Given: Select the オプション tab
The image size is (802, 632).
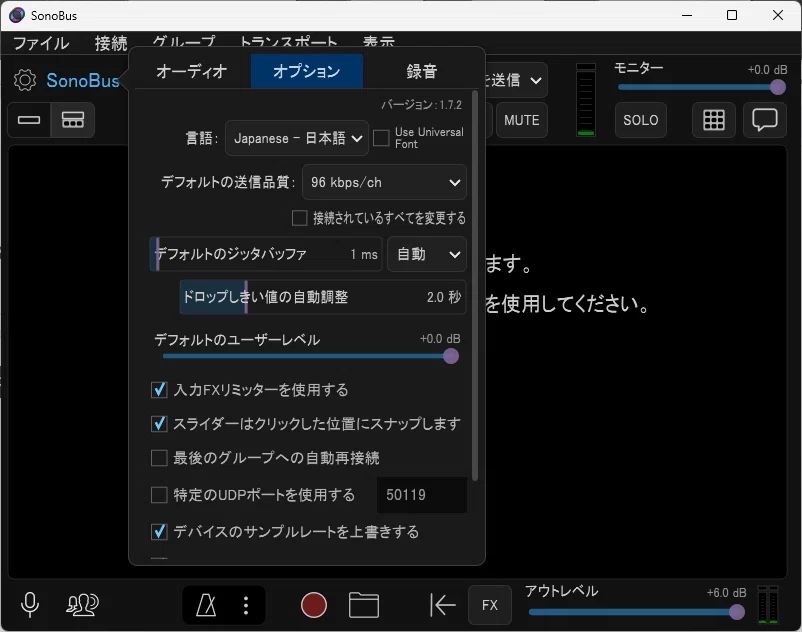Looking at the screenshot, I should click(x=307, y=71).
